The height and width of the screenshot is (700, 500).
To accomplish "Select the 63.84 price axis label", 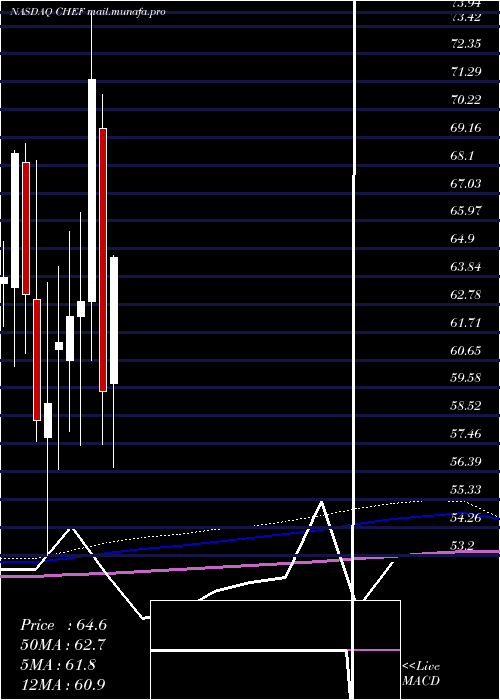I will (466, 267).
